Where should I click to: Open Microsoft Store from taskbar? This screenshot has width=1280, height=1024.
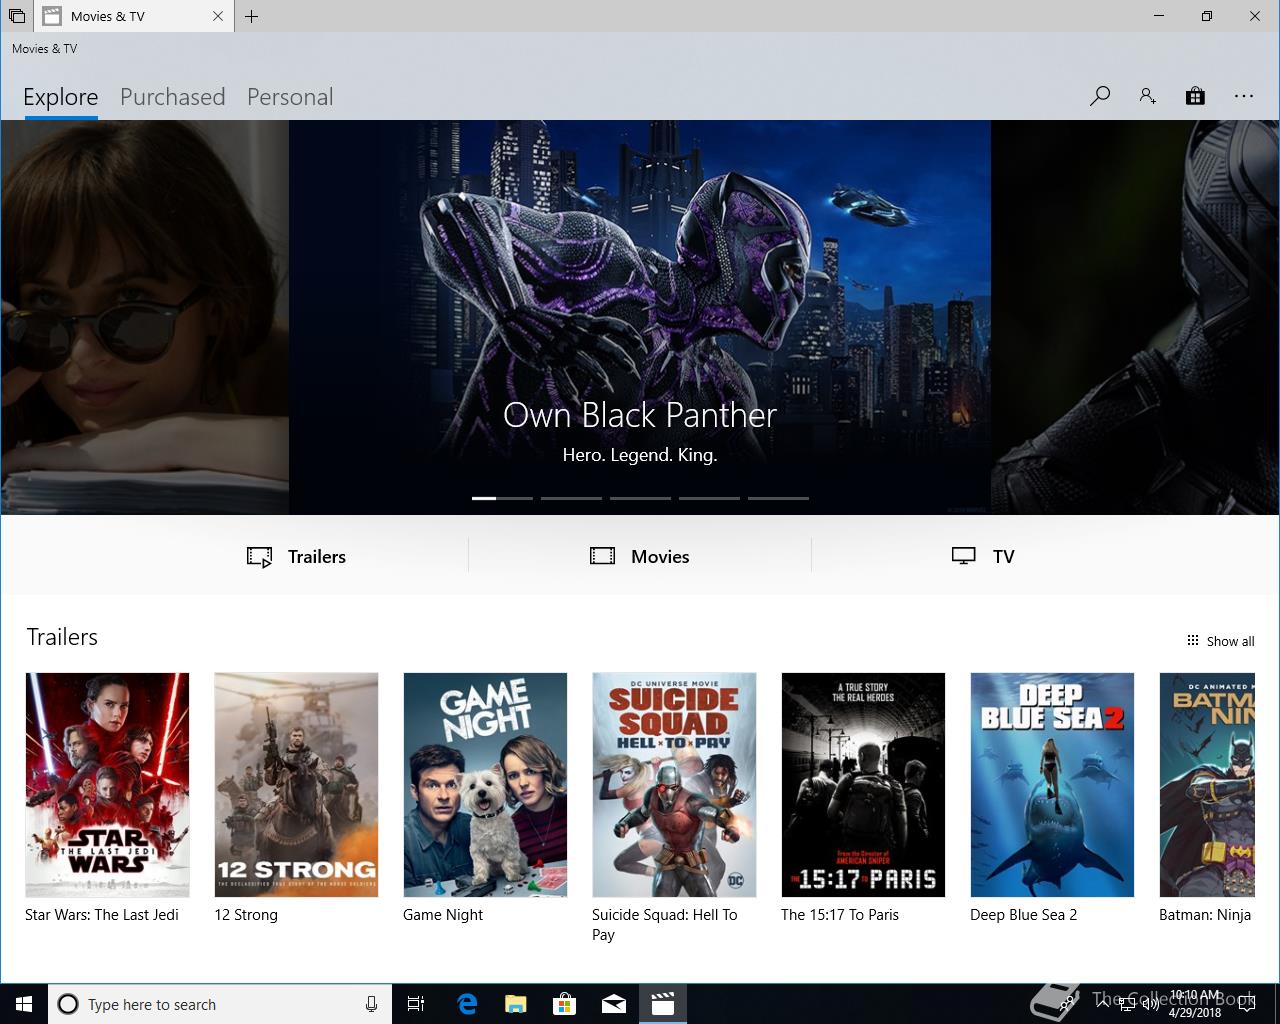click(x=564, y=1004)
